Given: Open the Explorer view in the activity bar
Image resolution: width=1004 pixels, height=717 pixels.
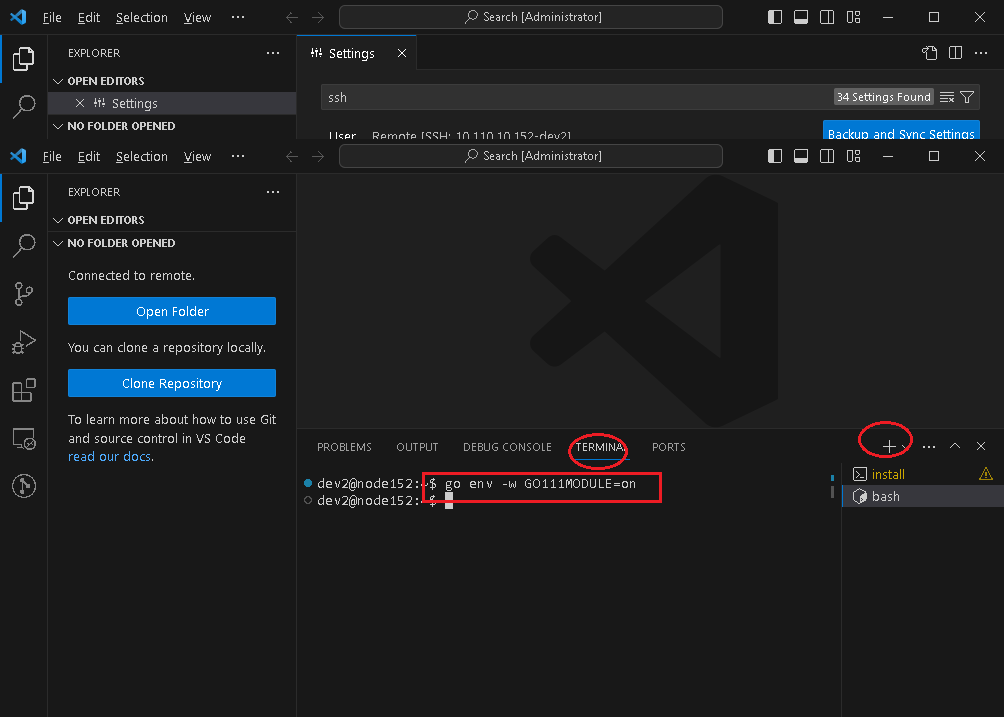Looking at the screenshot, I should 22,198.
